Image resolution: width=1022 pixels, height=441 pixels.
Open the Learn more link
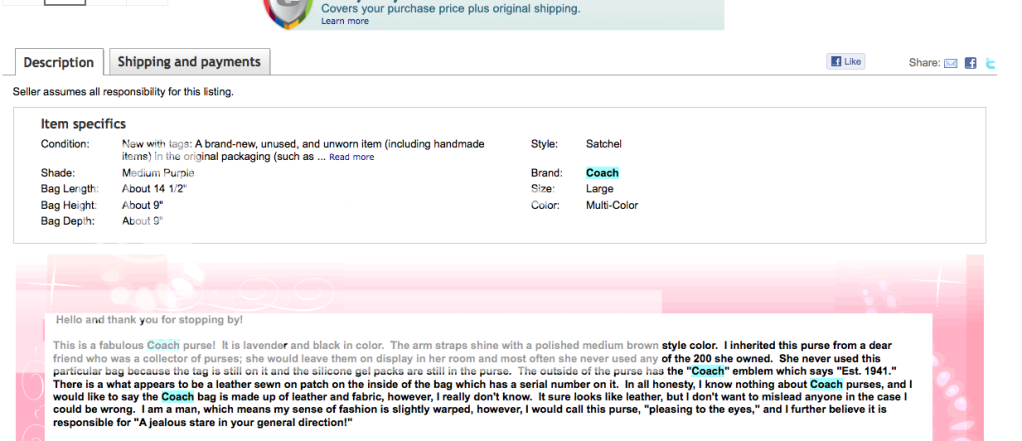click(345, 21)
